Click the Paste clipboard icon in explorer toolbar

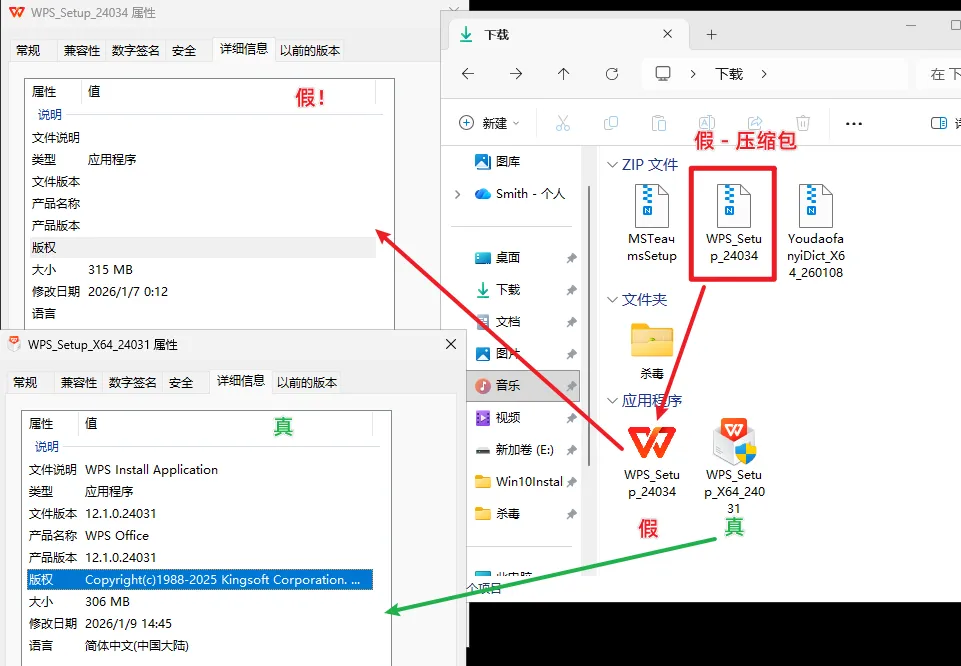pos(658,123)
